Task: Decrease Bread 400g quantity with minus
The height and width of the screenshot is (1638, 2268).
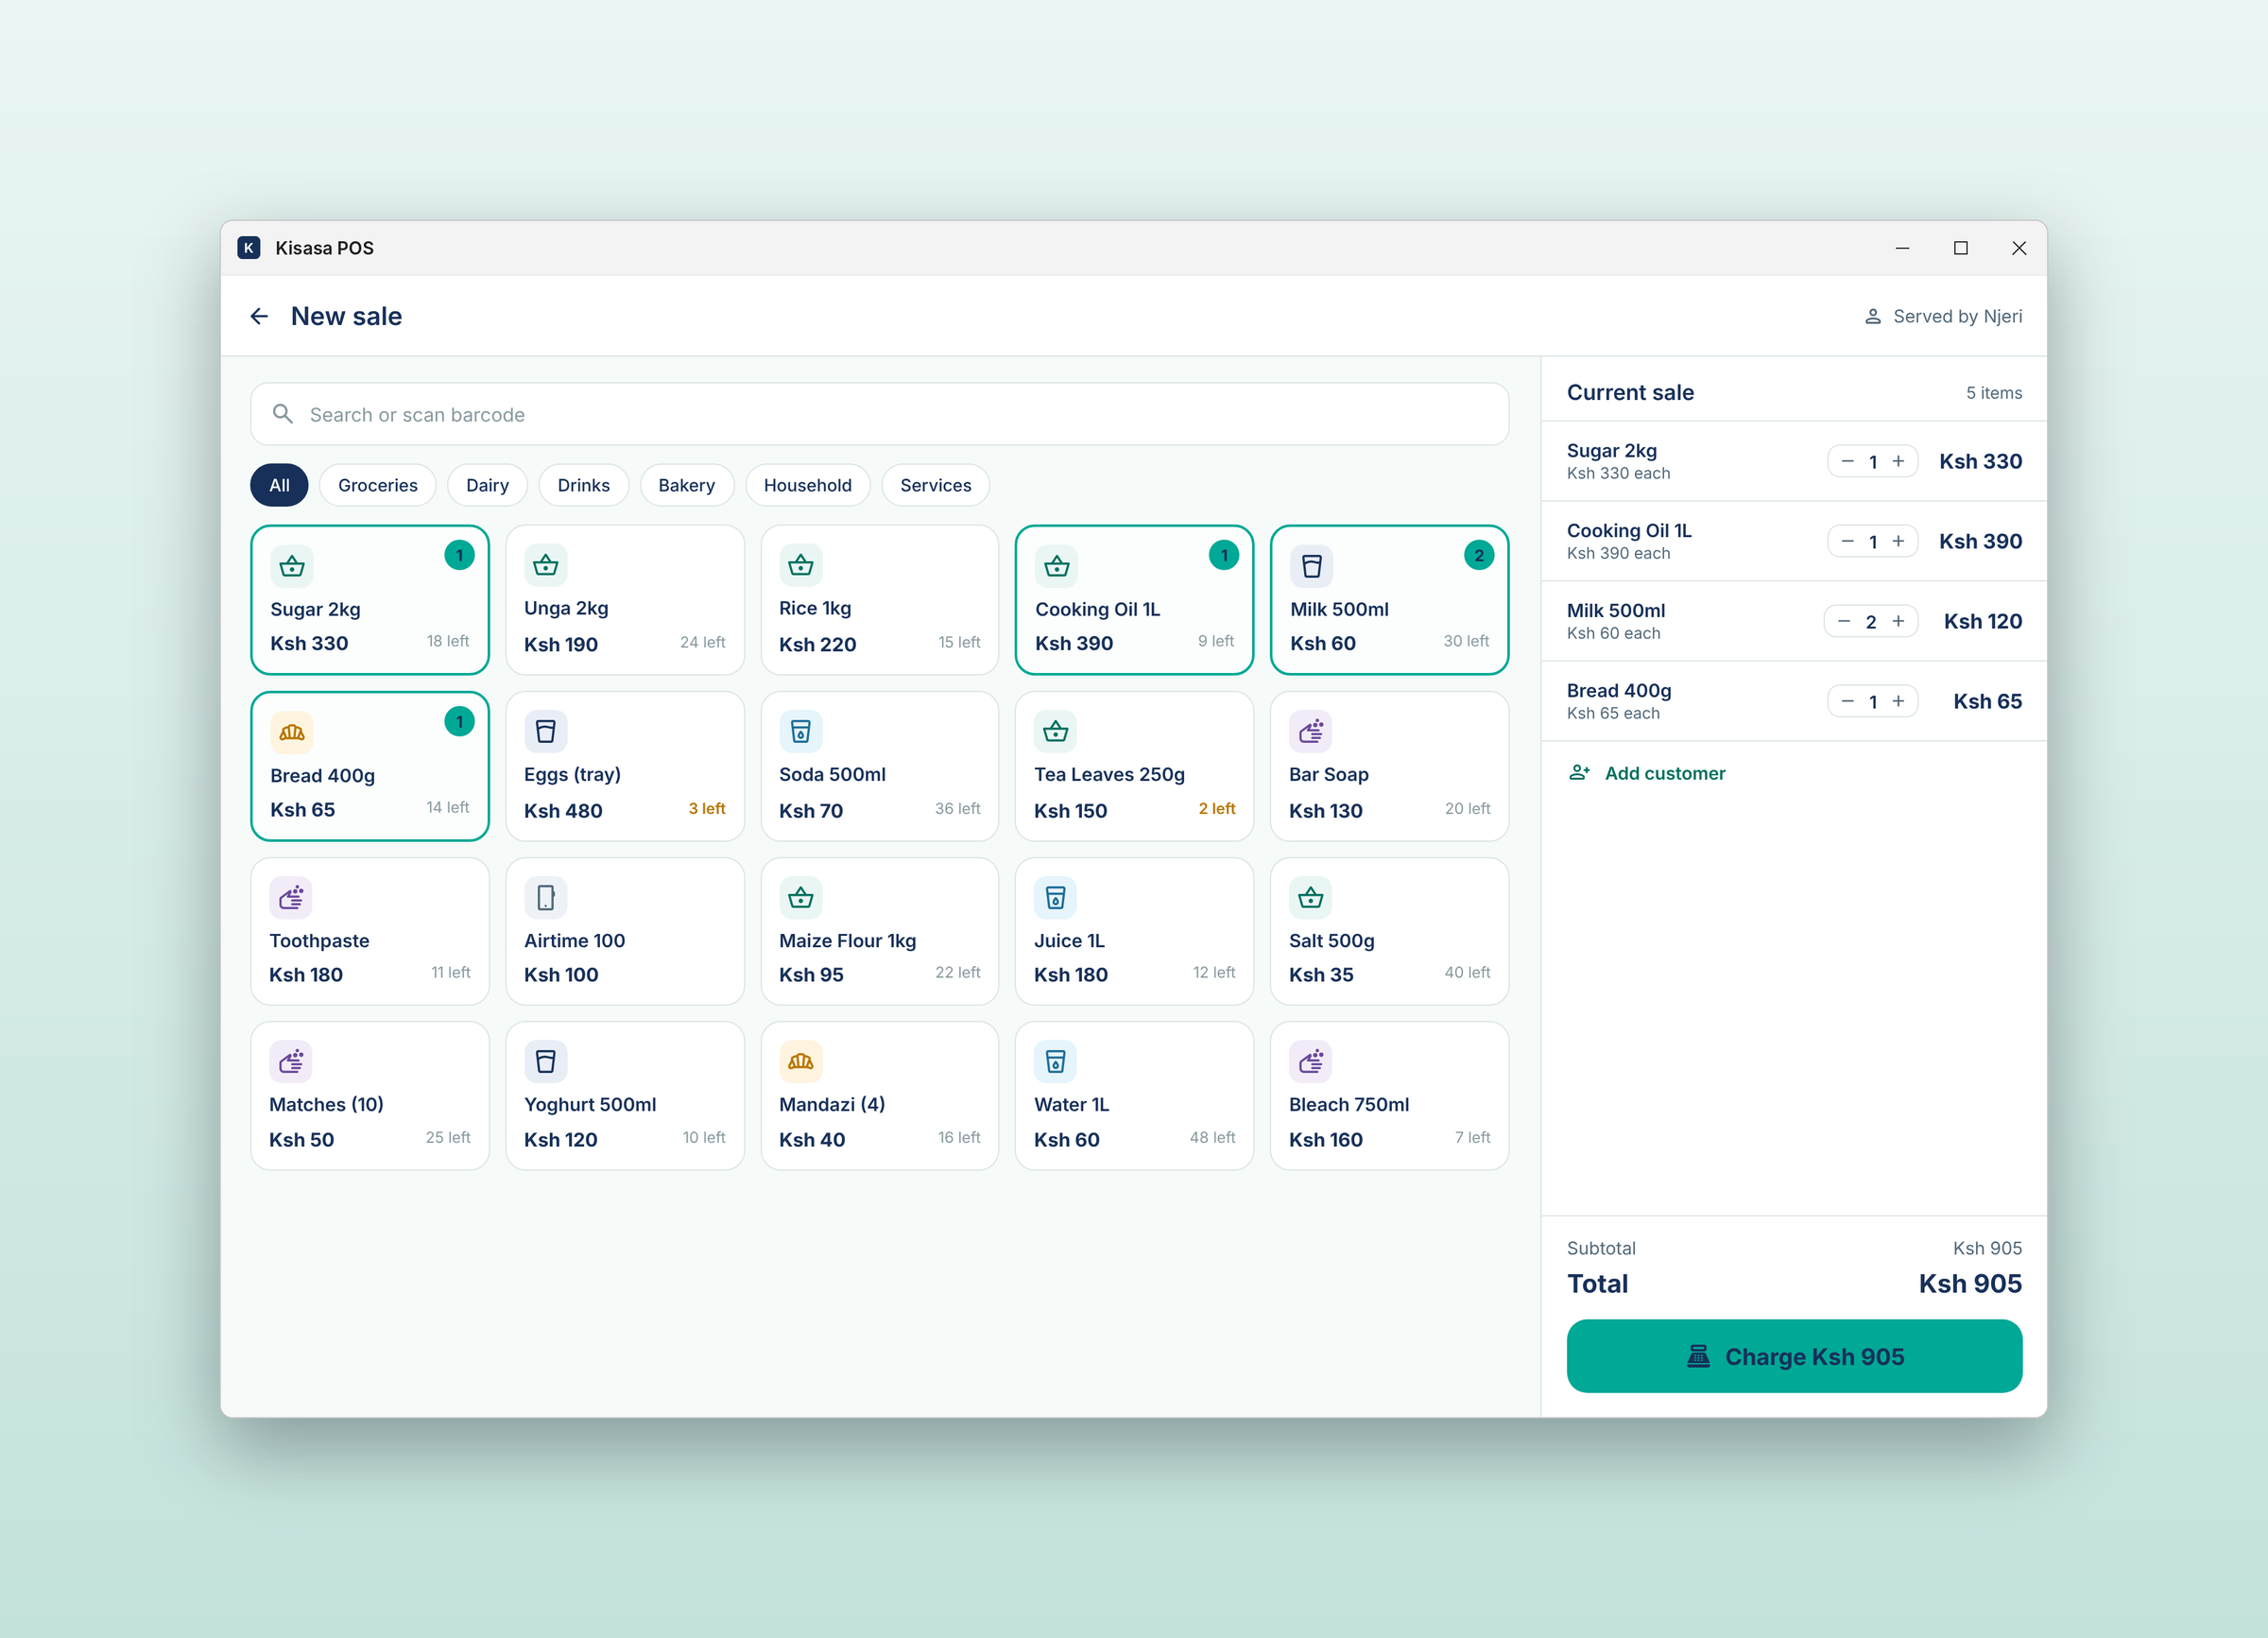Action: 1847,701
